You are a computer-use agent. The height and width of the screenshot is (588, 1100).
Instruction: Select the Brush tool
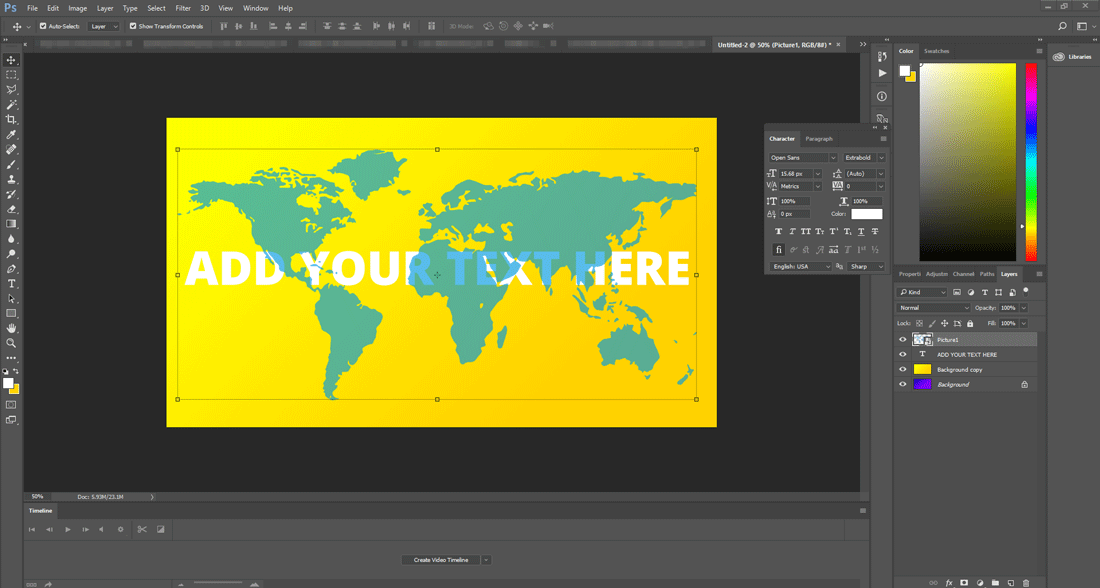click(11, 164)
